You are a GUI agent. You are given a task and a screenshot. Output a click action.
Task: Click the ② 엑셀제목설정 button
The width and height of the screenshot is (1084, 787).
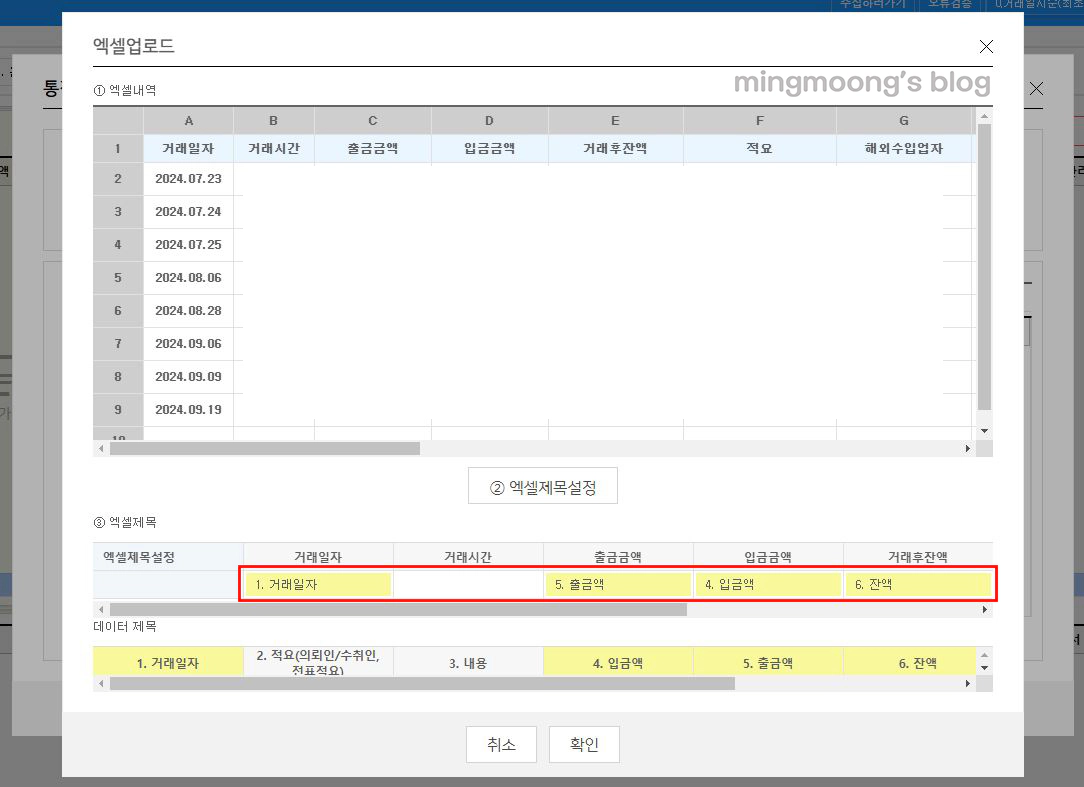[543, 485]
